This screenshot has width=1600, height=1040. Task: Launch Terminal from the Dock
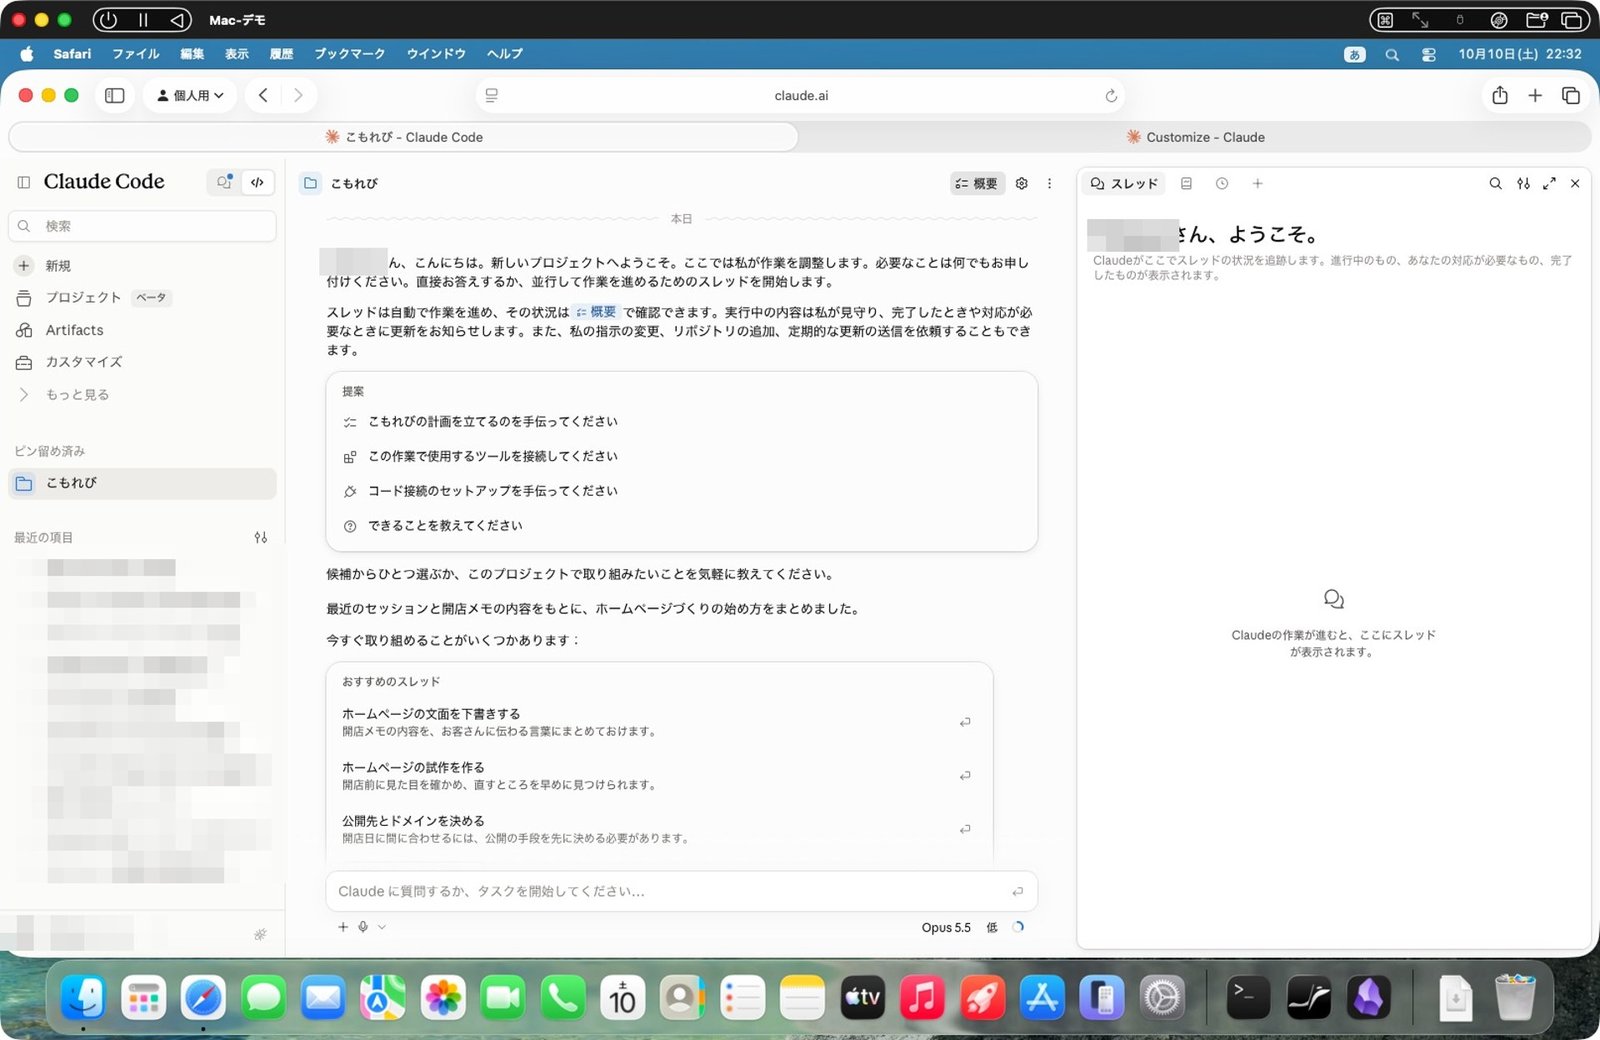[1248, 998]
